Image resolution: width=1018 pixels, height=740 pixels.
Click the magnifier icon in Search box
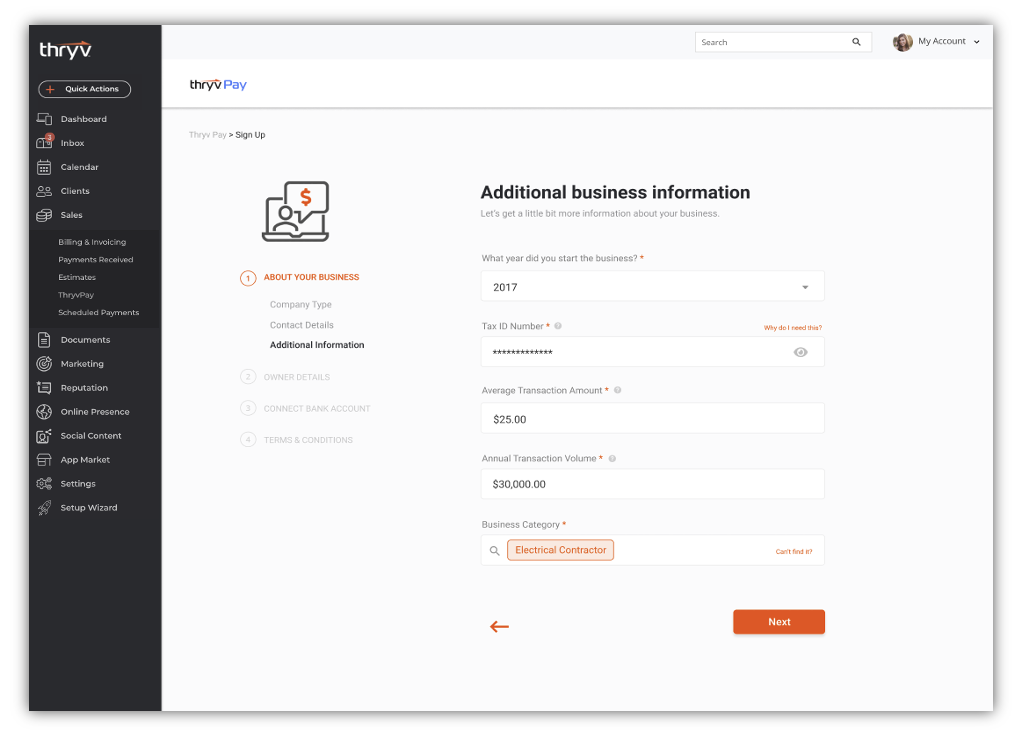[x=856, y=42]
